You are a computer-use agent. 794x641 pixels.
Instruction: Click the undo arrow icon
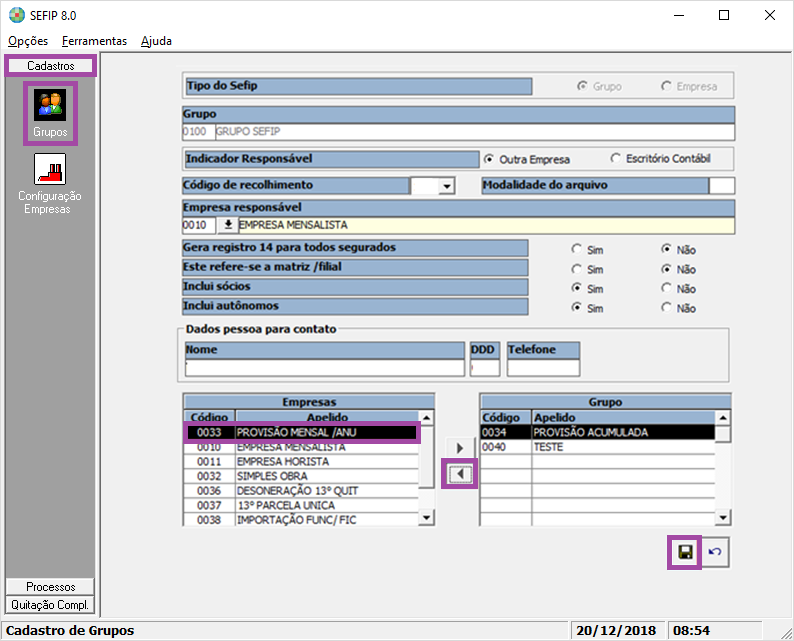(x=715, y=552)
